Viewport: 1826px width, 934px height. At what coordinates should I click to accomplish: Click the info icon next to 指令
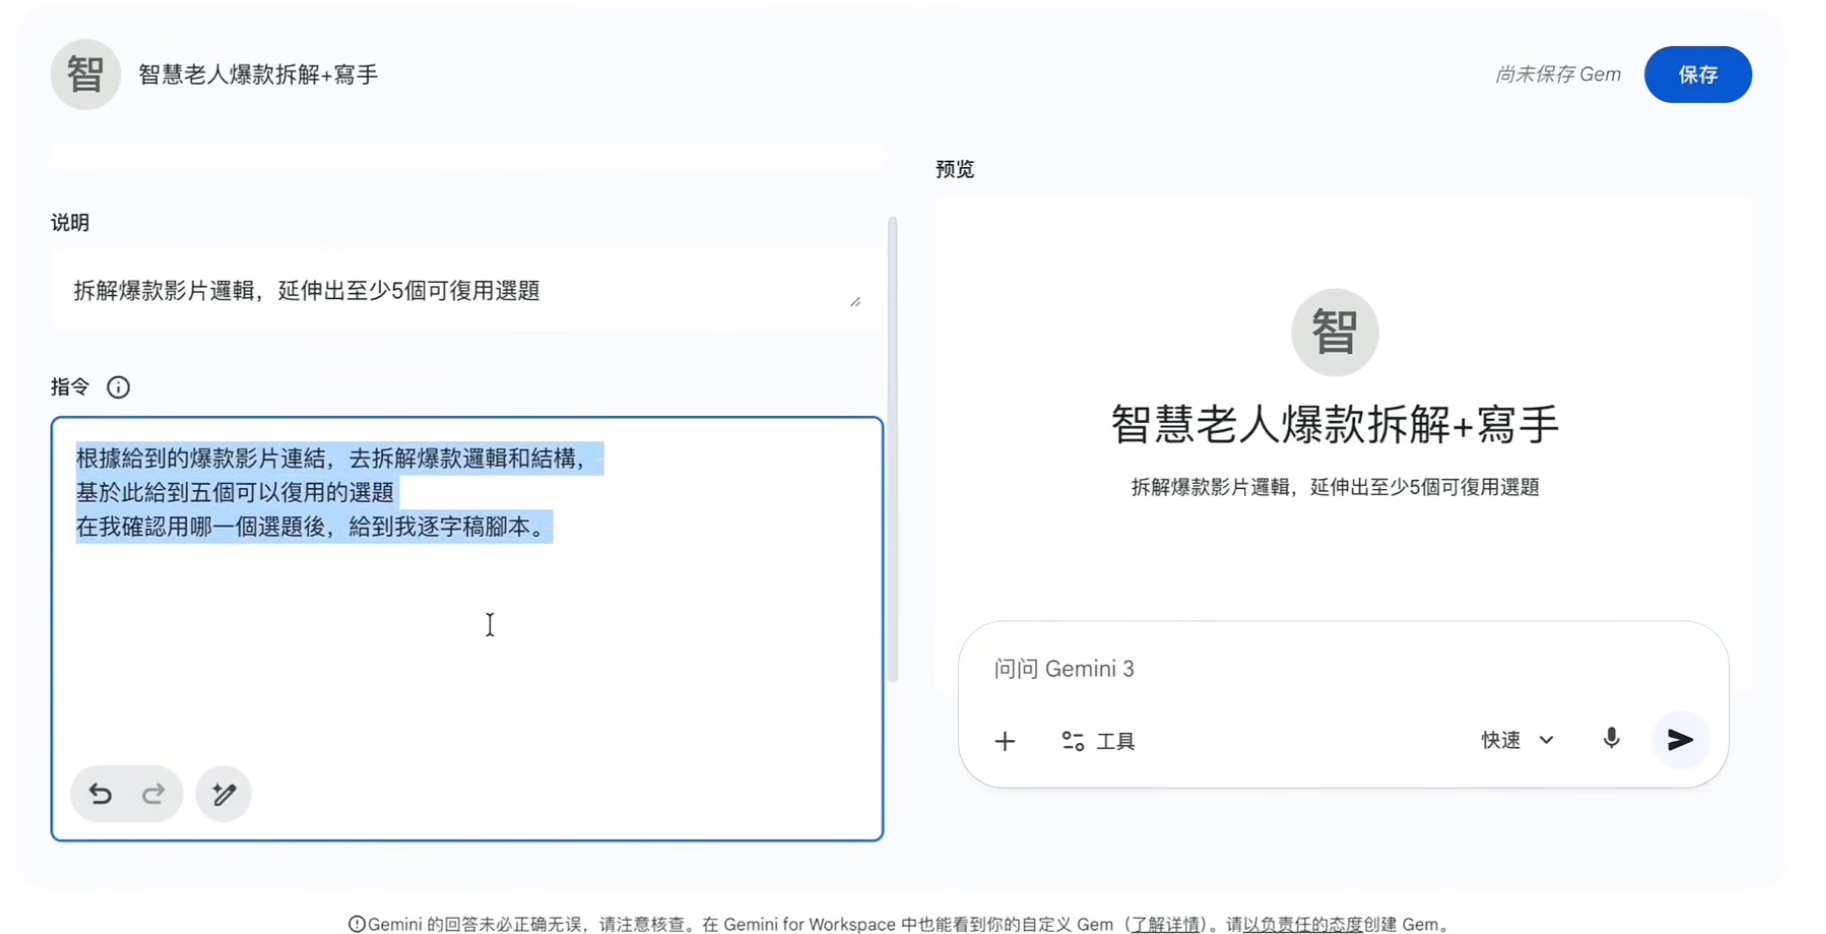118,387
